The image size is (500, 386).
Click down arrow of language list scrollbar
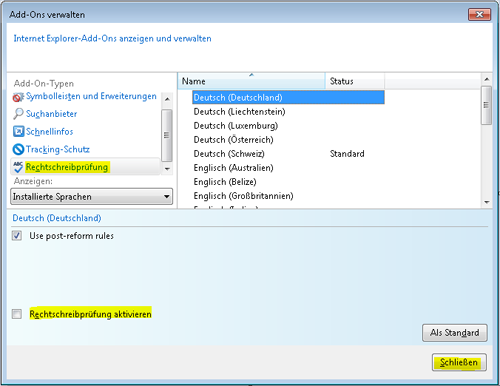(487, 202)
